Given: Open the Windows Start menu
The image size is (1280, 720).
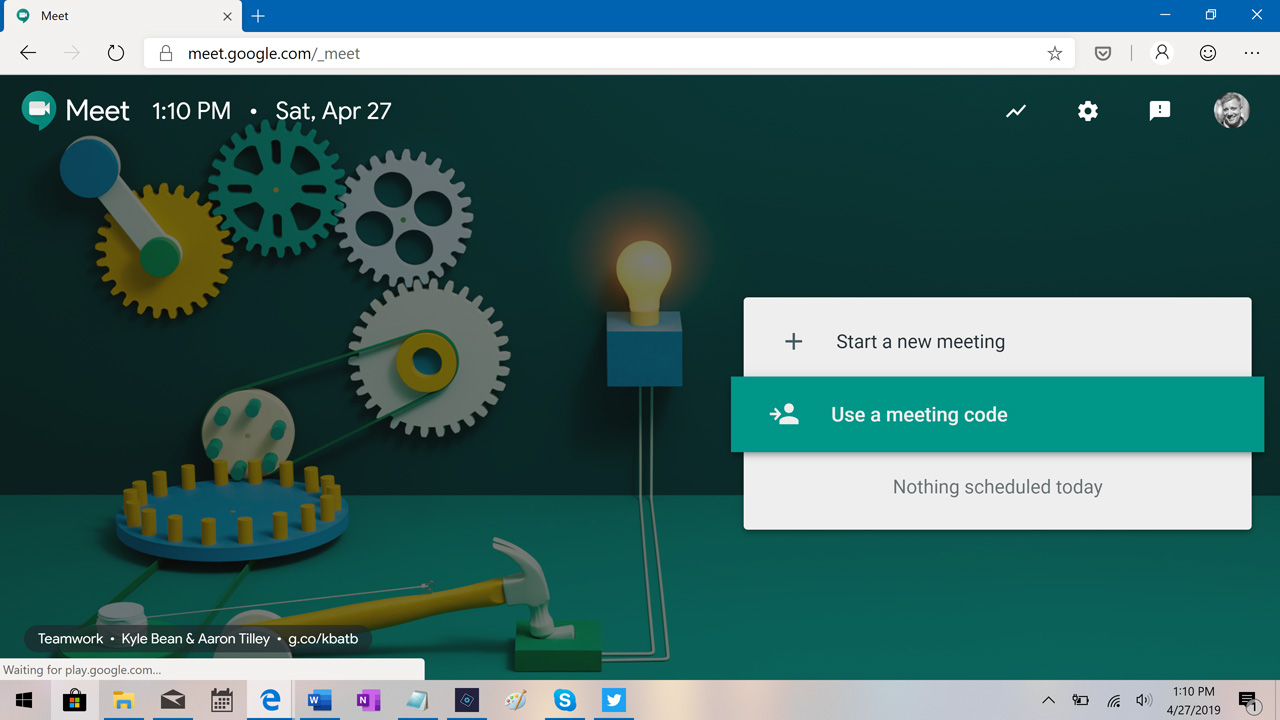Looking at the screenshot, I should [x=24, y=701].
